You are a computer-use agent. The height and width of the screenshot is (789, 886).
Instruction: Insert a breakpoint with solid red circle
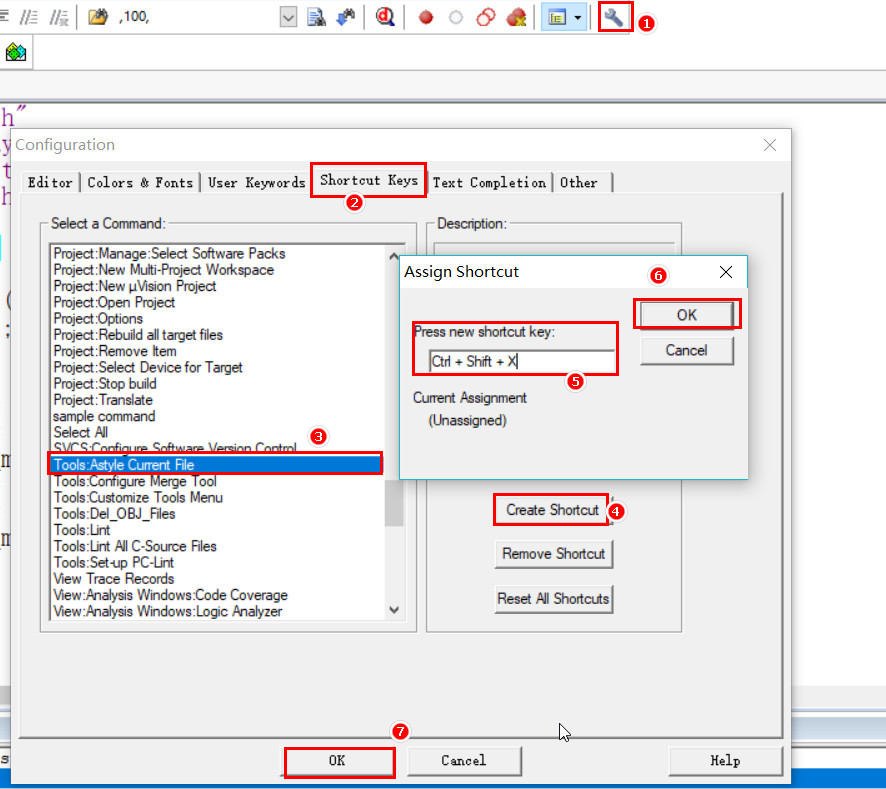(x=425, y=18)
